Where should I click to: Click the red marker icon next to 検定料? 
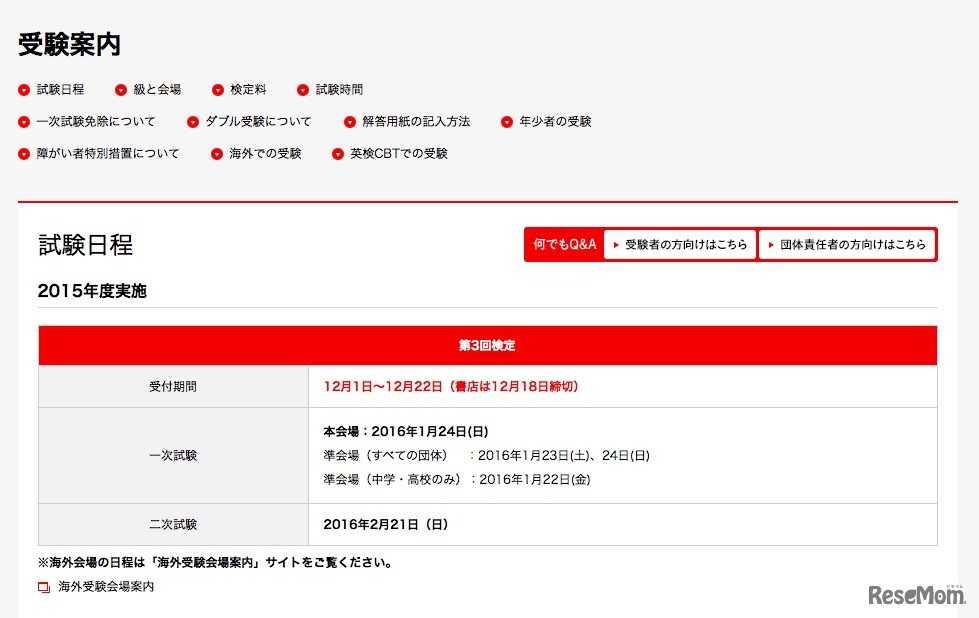pos(217,89)
